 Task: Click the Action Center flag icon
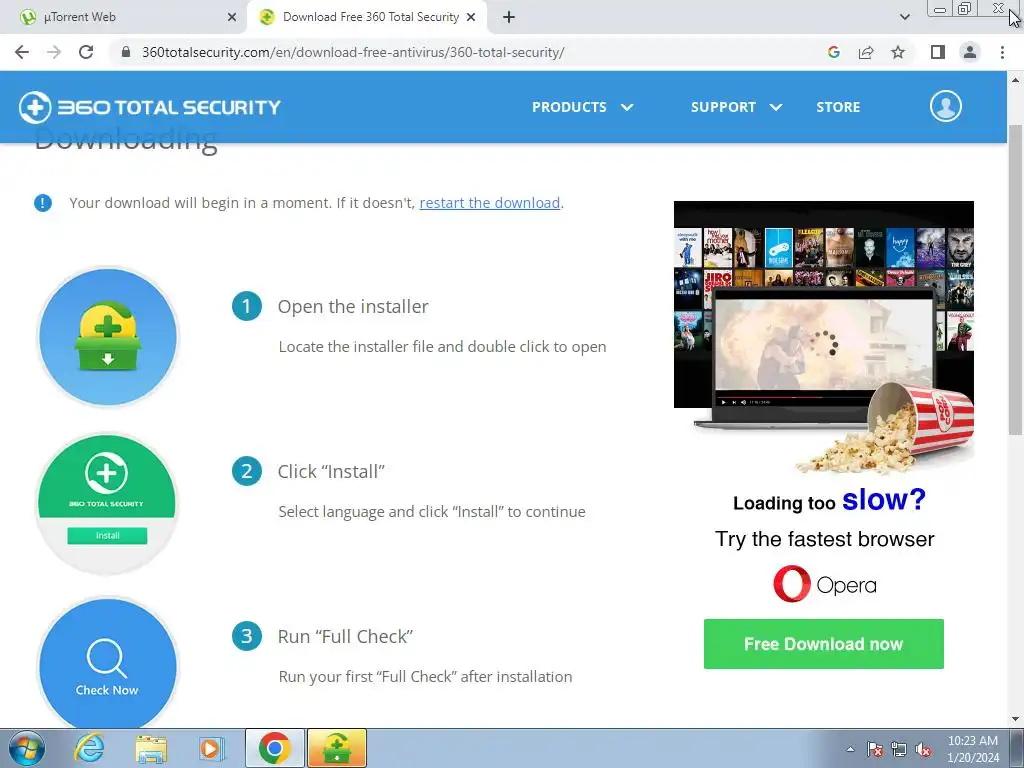click(874, 749)
